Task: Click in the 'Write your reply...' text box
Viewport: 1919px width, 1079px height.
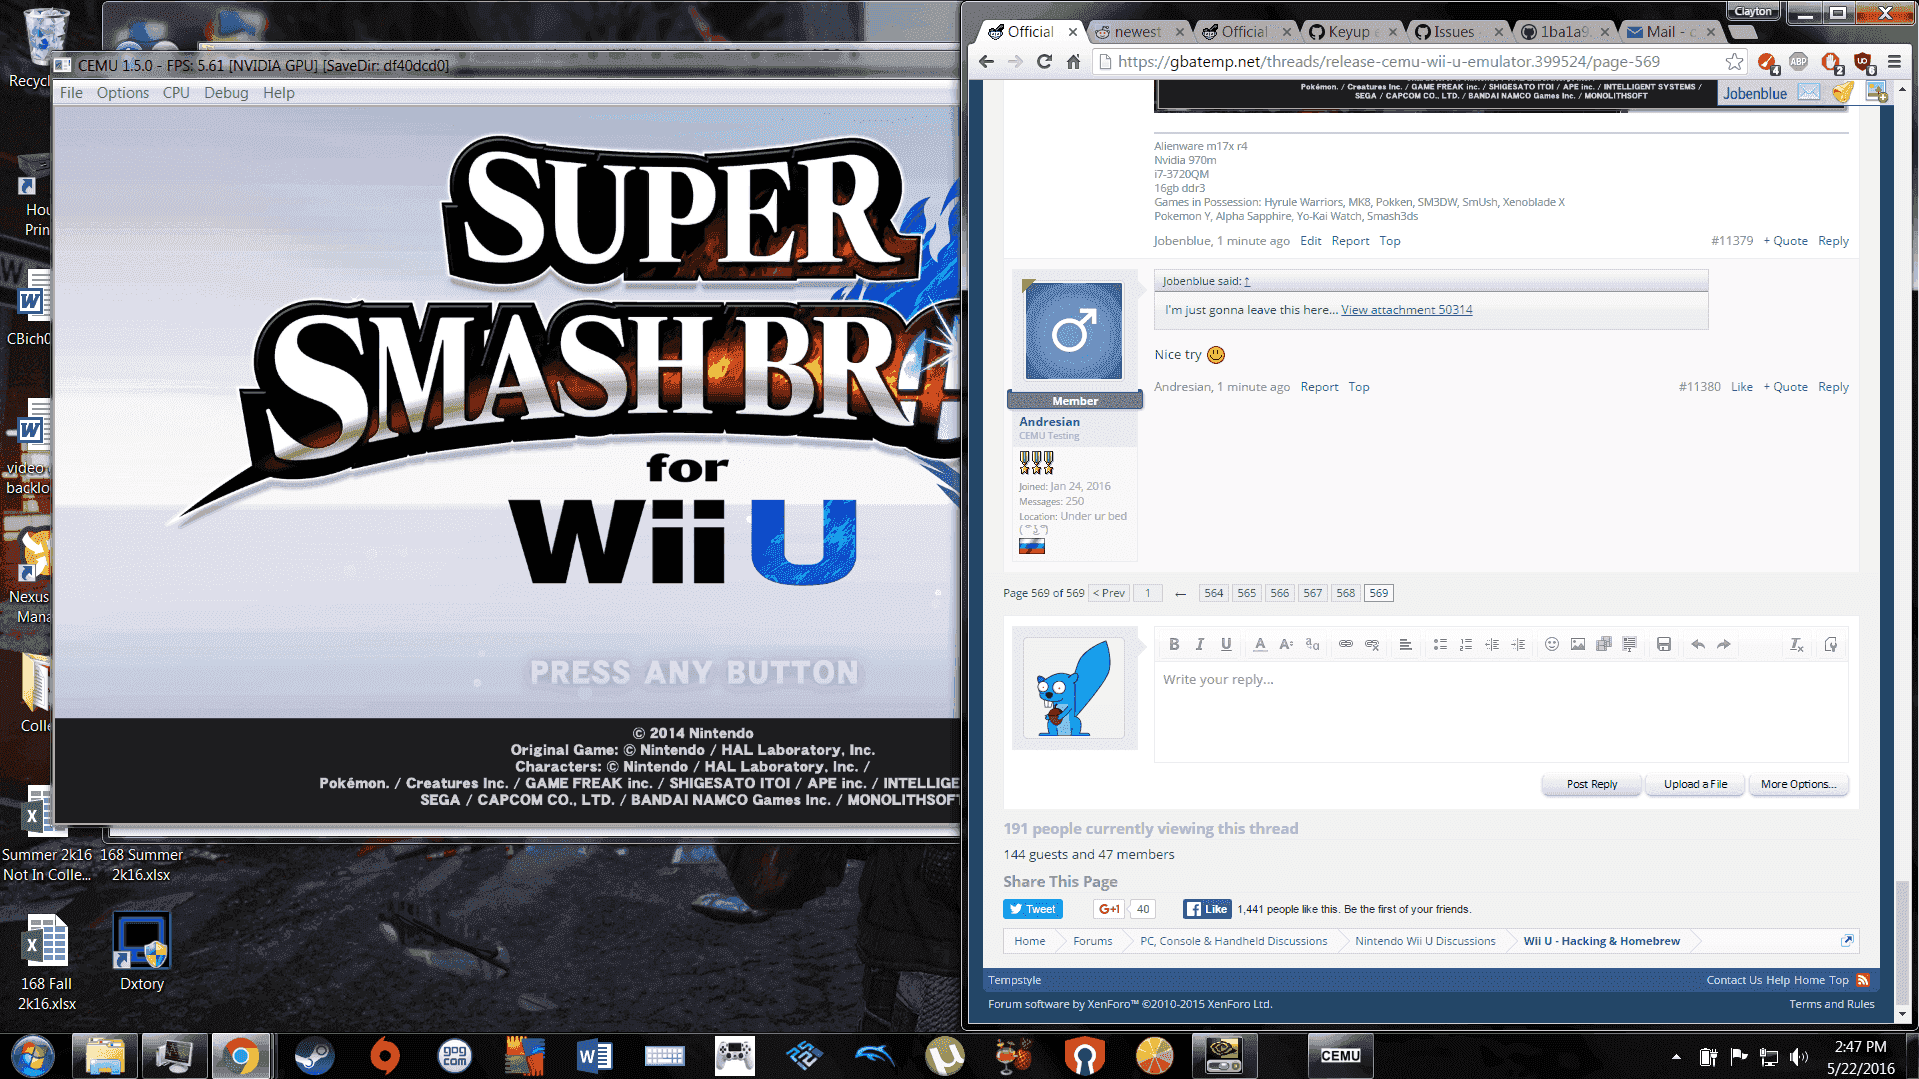Action: (1501, 712)
